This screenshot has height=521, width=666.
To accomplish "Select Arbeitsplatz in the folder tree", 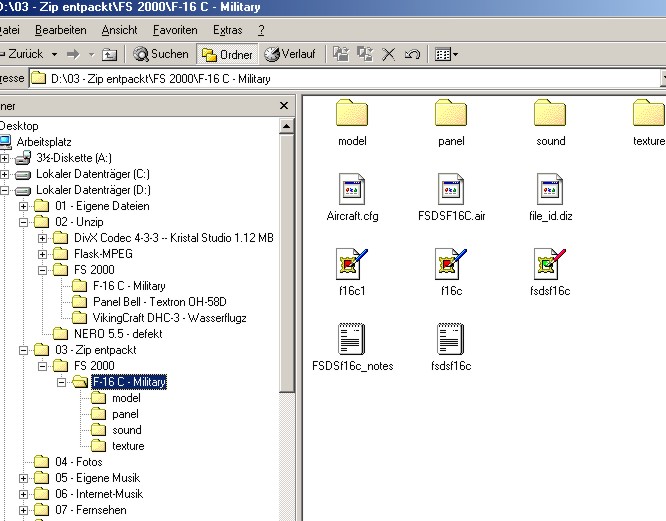I will coord(44,142).
